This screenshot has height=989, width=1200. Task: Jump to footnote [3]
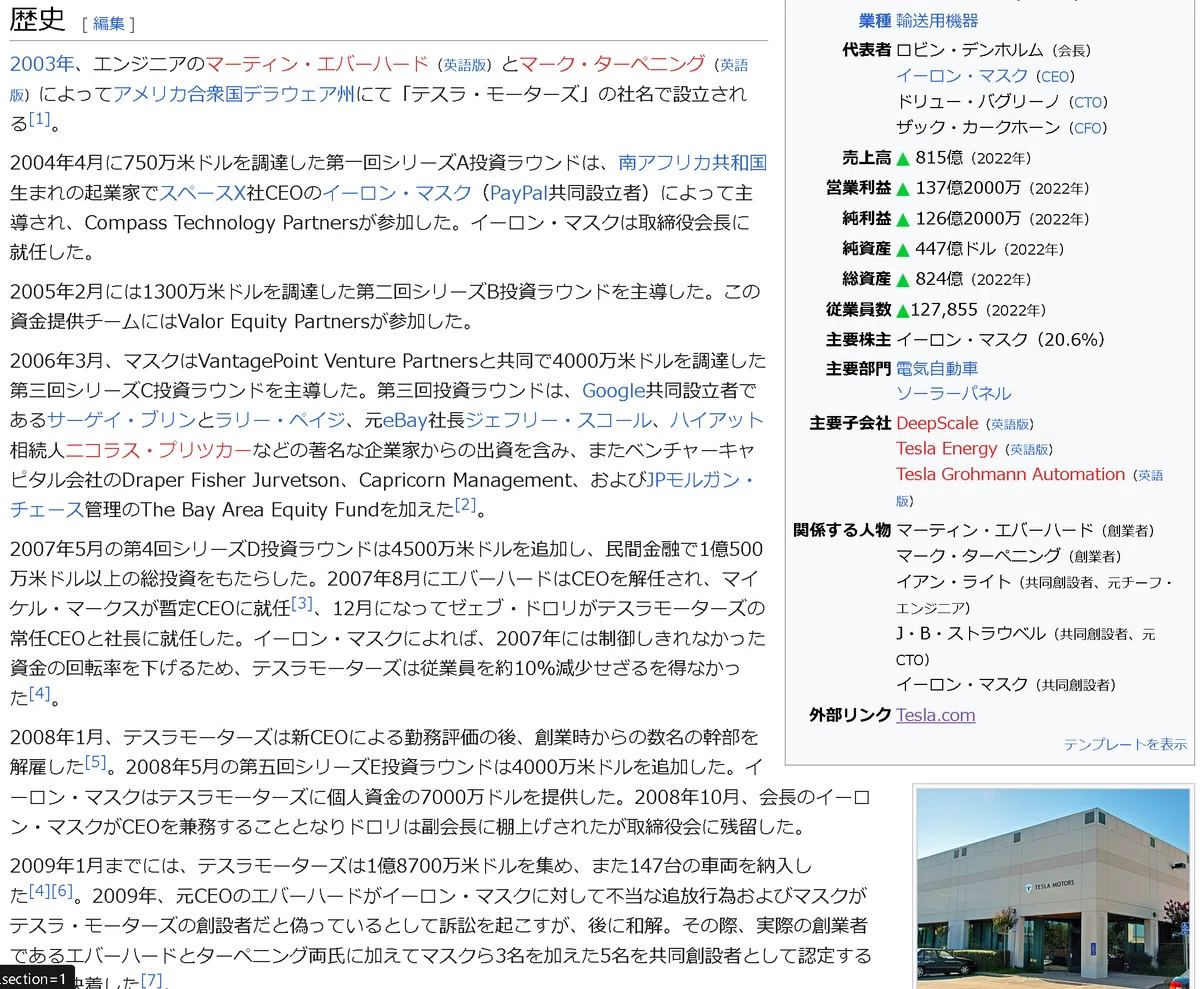point(301,603)
